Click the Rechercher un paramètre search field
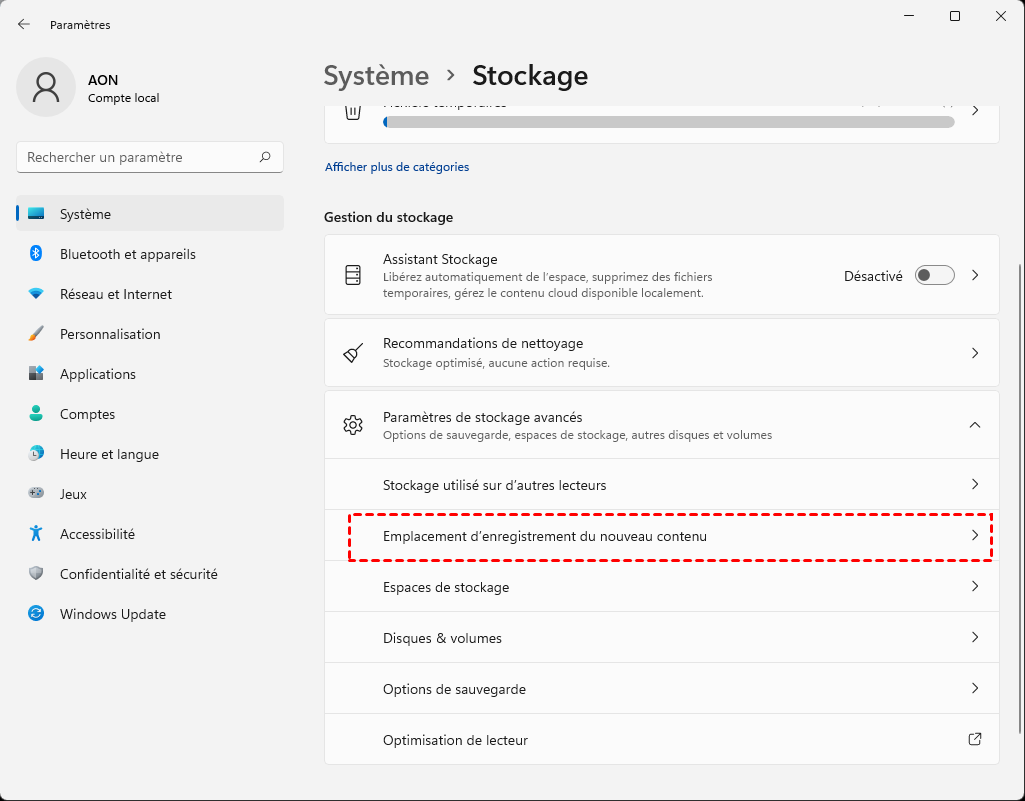Screen dimensions: 1025x801 point(140,157)
